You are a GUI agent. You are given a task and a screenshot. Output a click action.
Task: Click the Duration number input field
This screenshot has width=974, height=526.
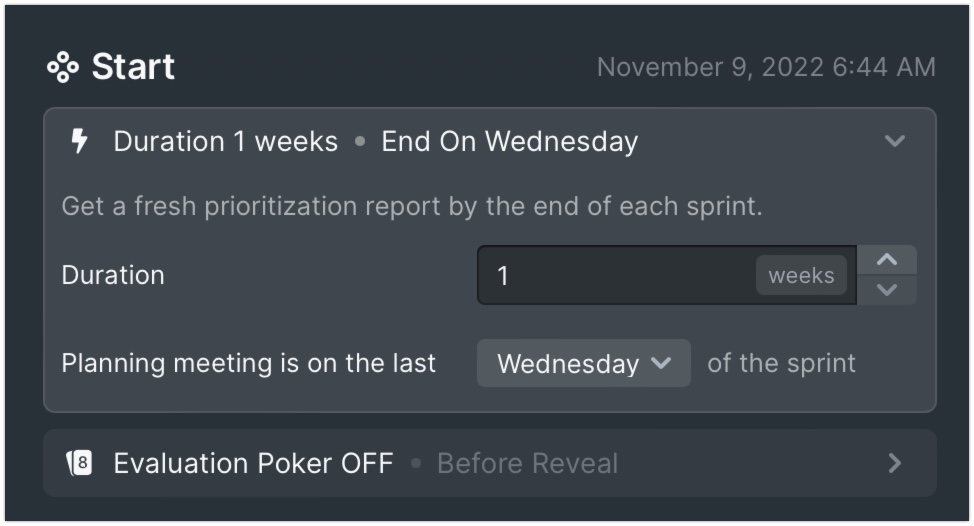667,275
